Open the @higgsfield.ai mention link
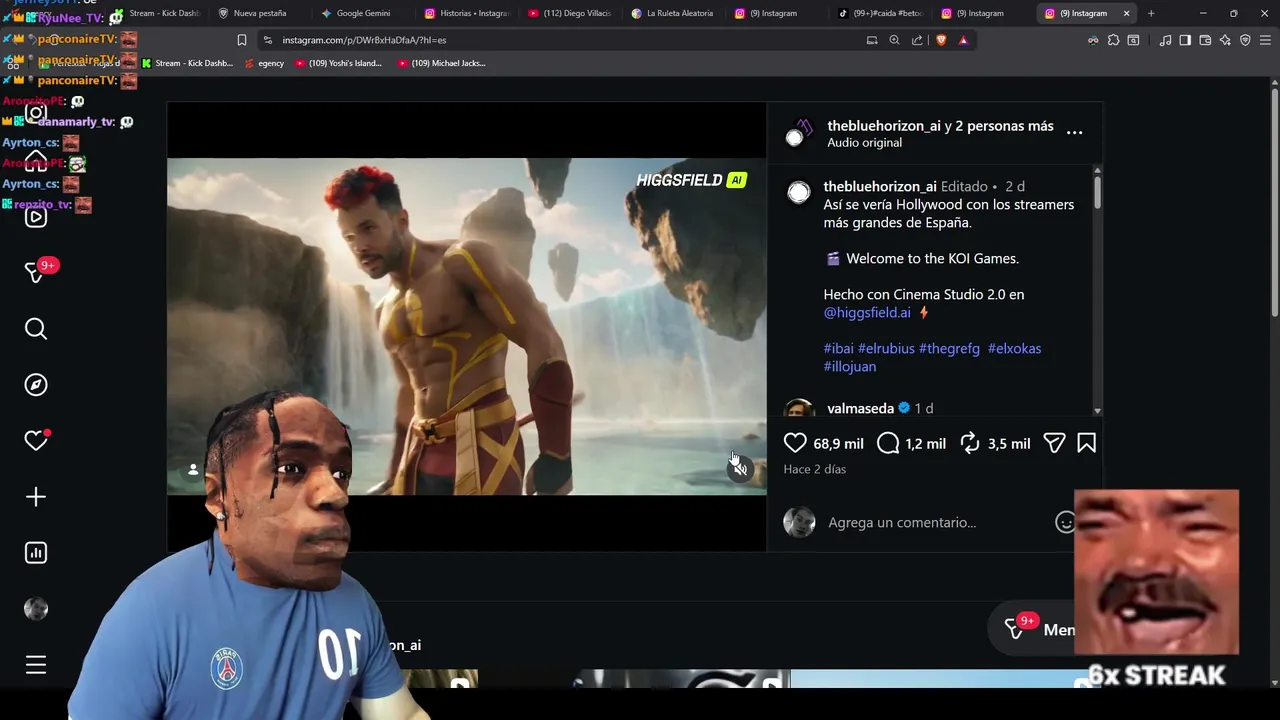1280x720 pixels. pyautogui.click(x=867, y=312)
